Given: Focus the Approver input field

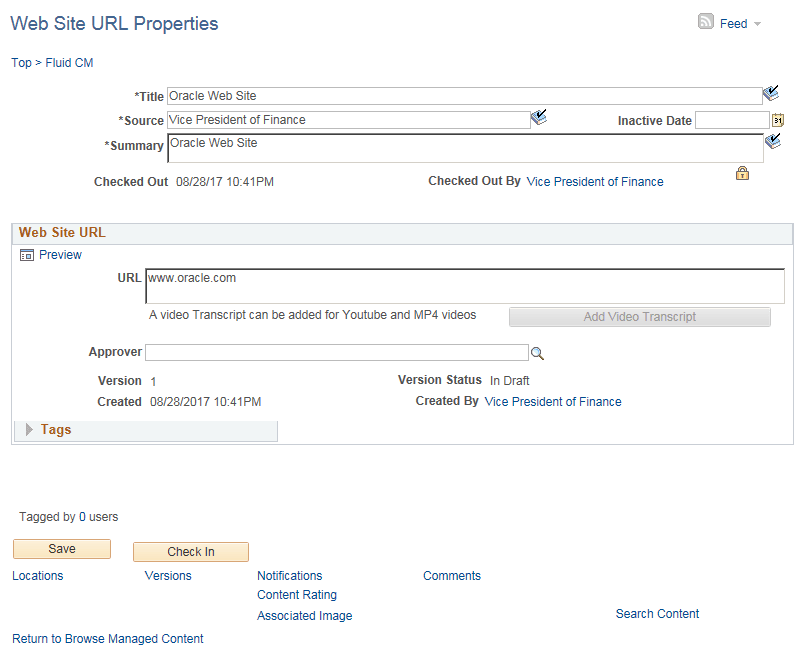Looking at the screenshot, I should coord(336,352).
